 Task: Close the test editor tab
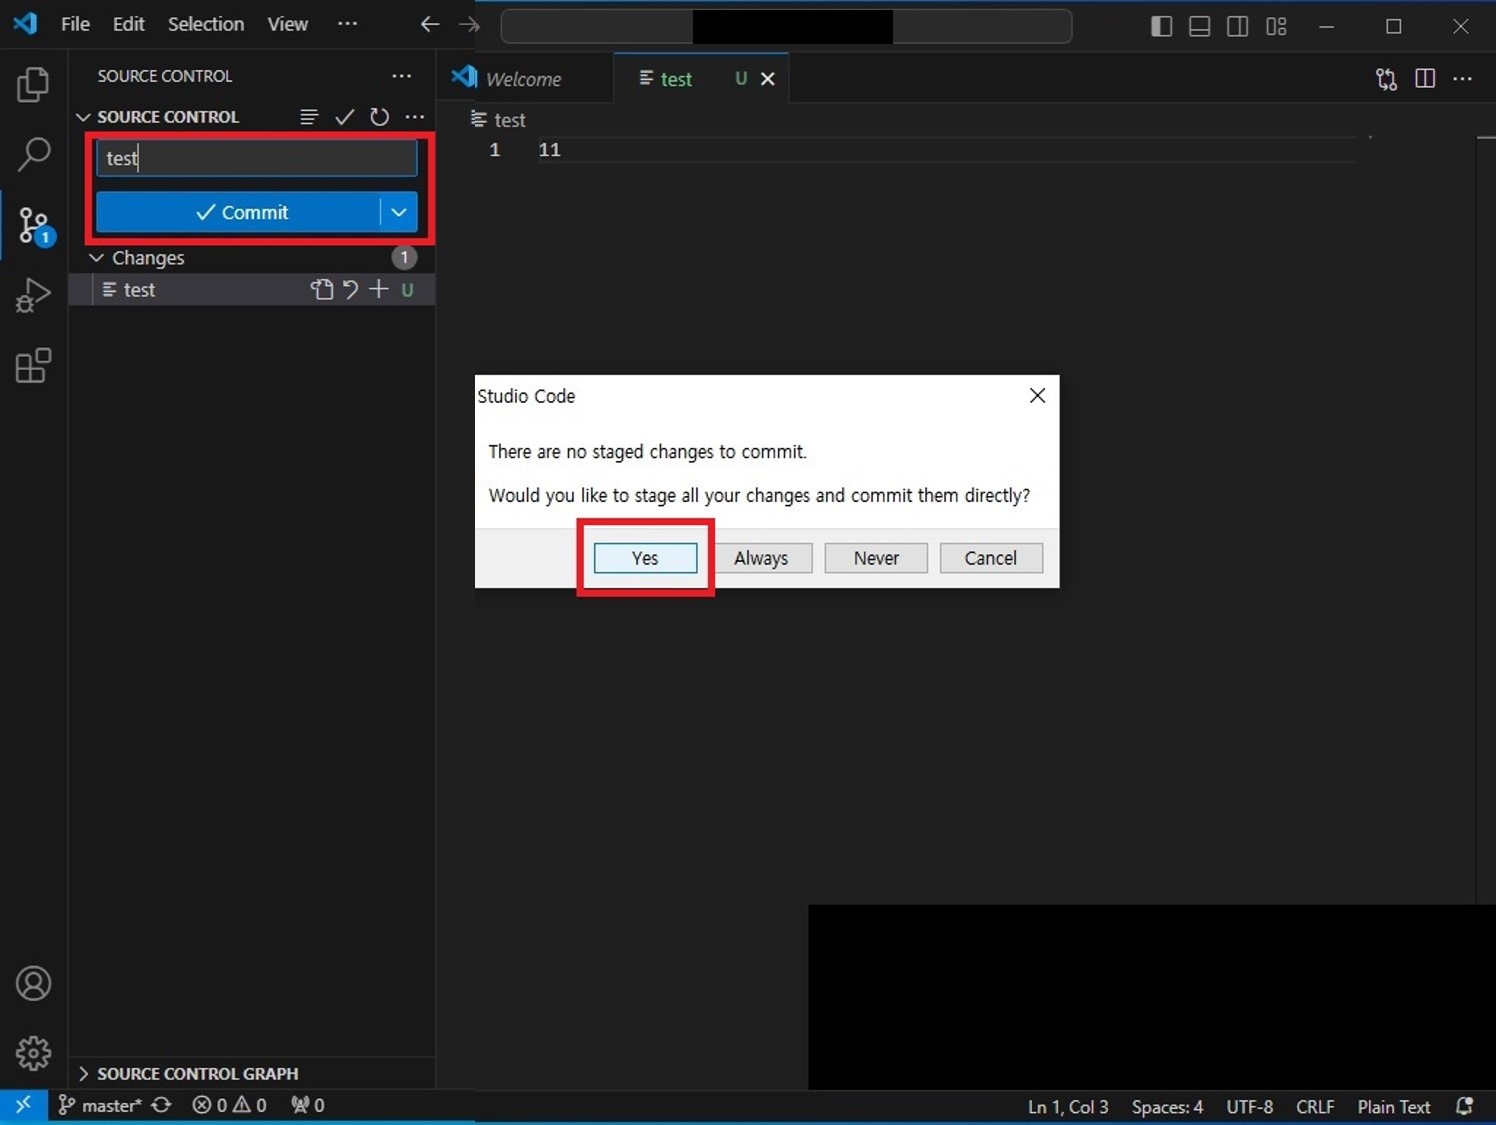[768, 79]
